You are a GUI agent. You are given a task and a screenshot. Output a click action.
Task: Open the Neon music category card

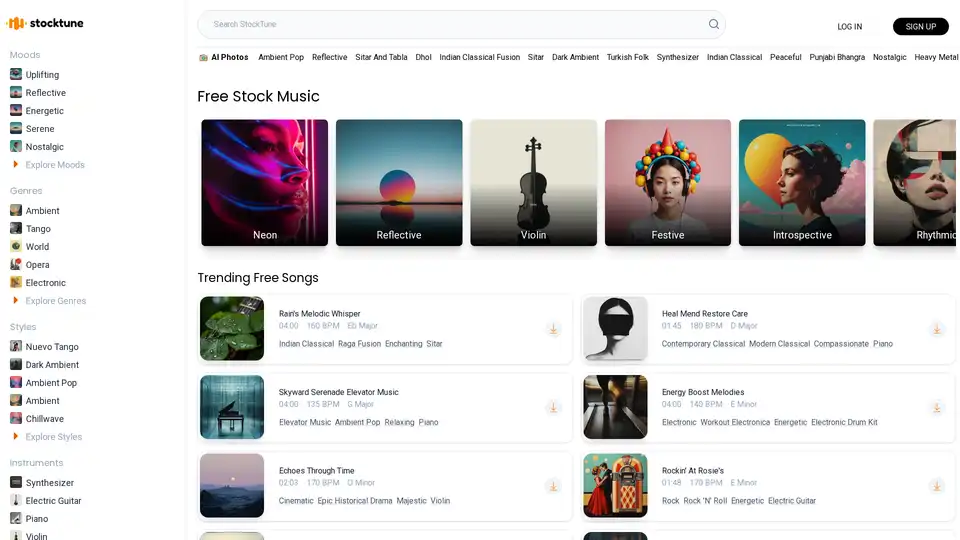(265, 183)
